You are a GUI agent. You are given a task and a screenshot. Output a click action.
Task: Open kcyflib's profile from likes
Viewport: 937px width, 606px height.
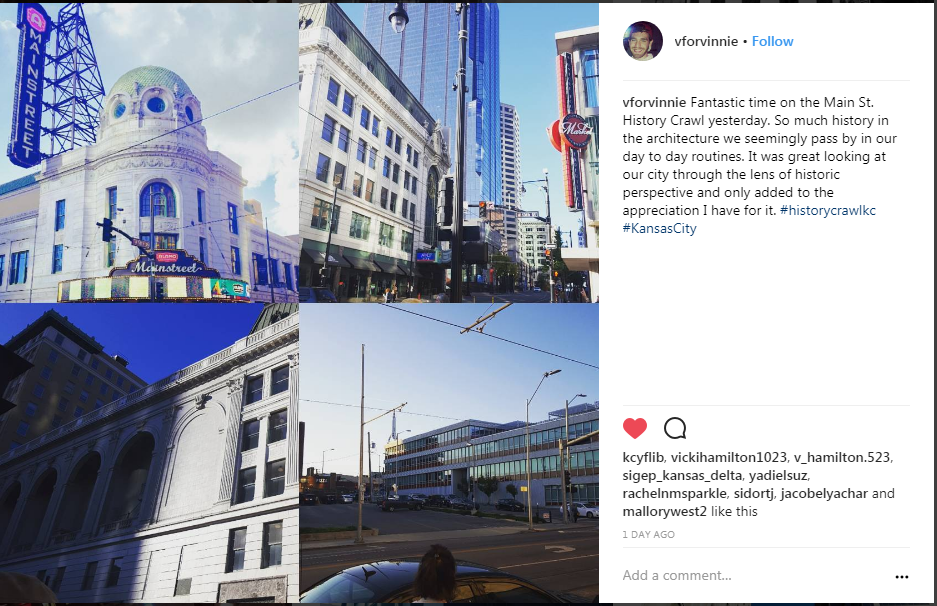643,458
